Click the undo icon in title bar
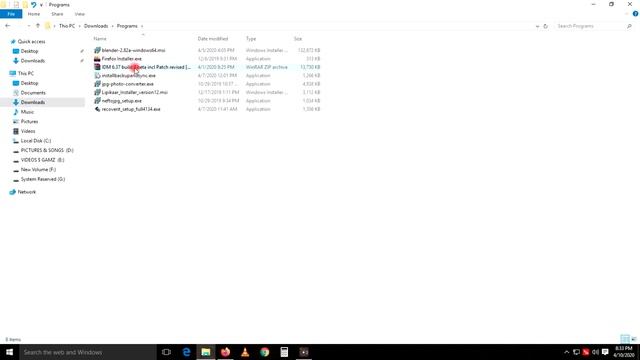Screen dimensions: 640x360 point(33,4)
